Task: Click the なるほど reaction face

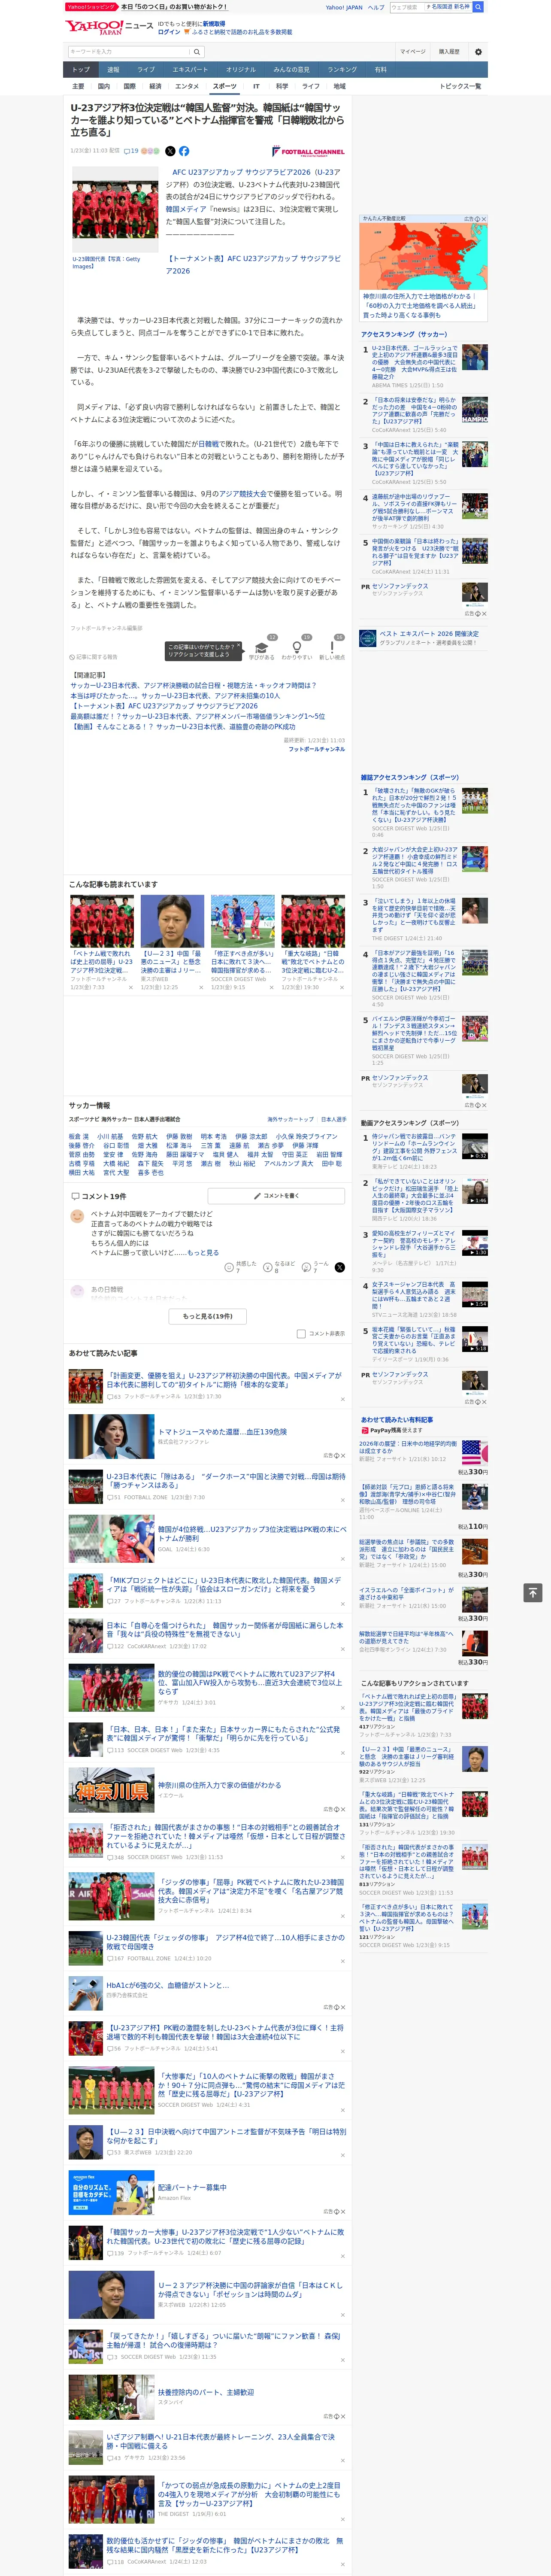Action: 268,1266
